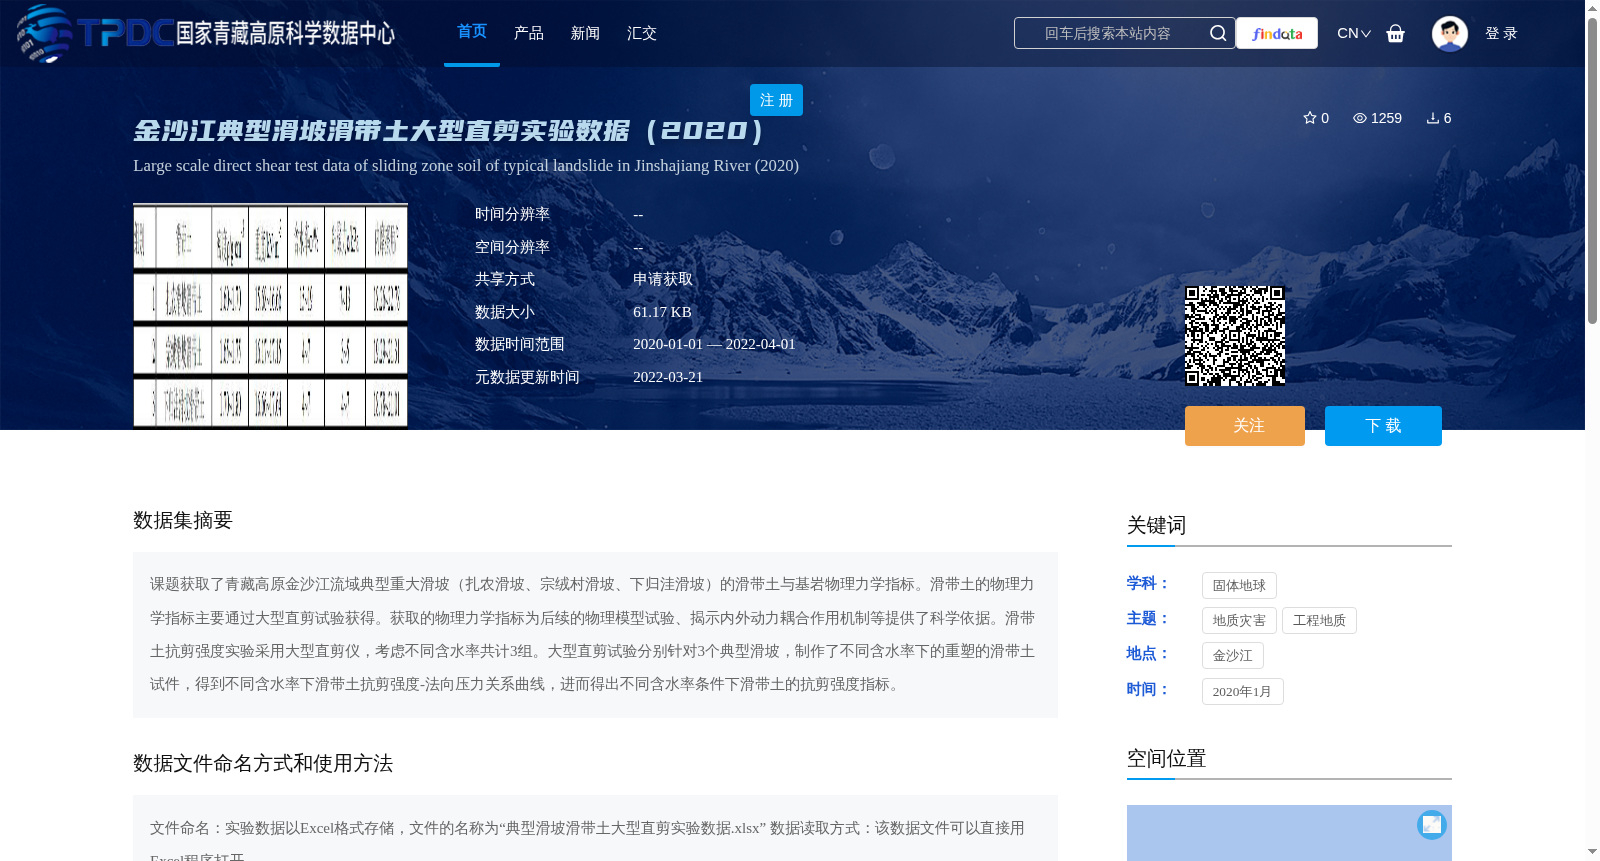Click the 申请获取 sharing method value

[663, 279]
